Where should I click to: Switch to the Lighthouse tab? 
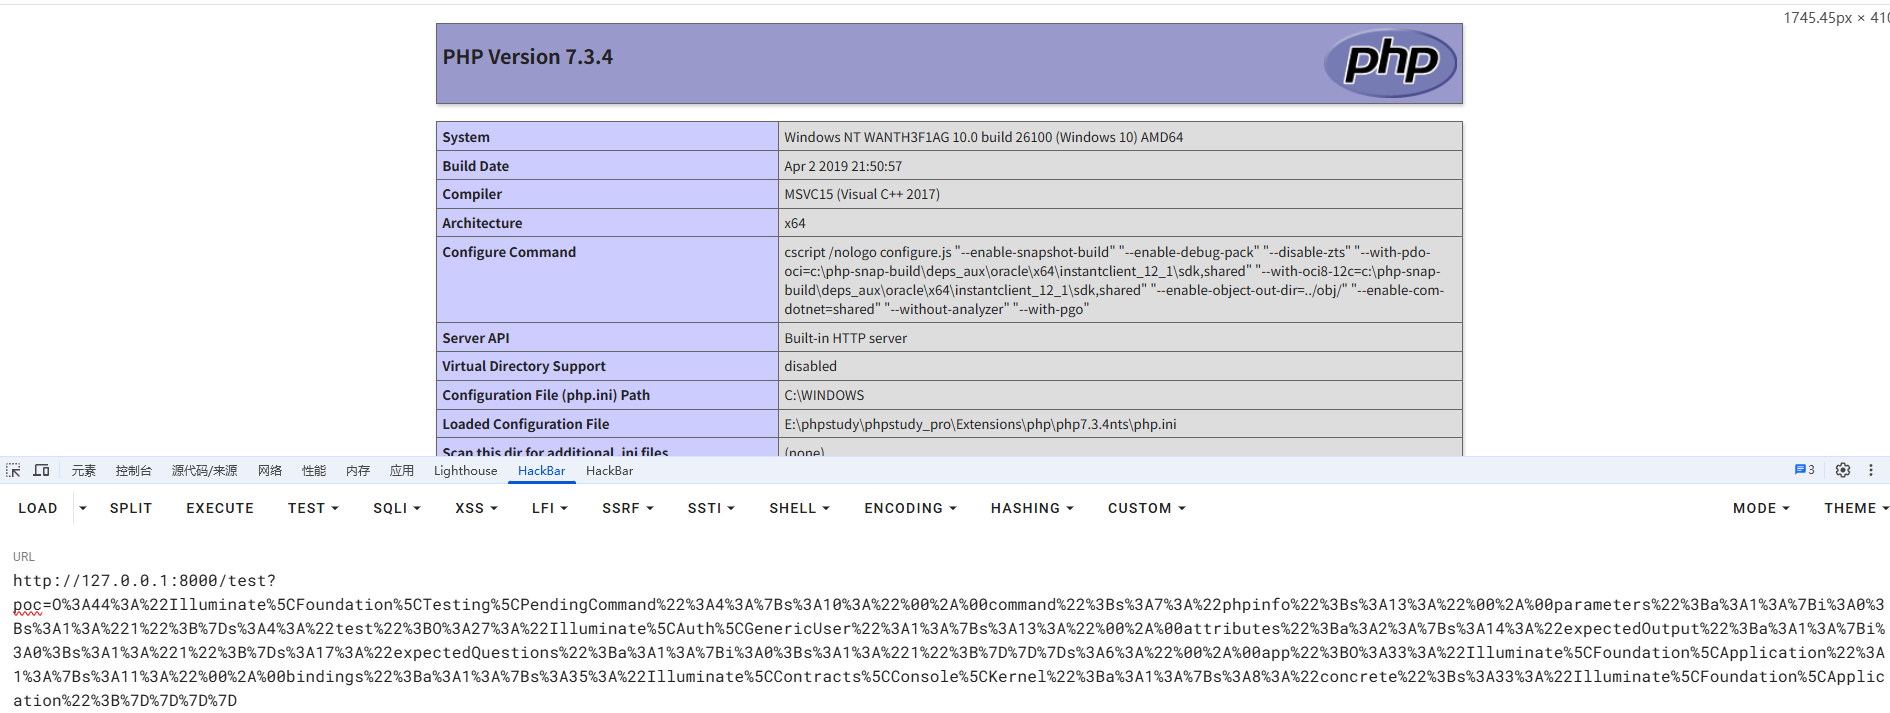tap(465, 471)
